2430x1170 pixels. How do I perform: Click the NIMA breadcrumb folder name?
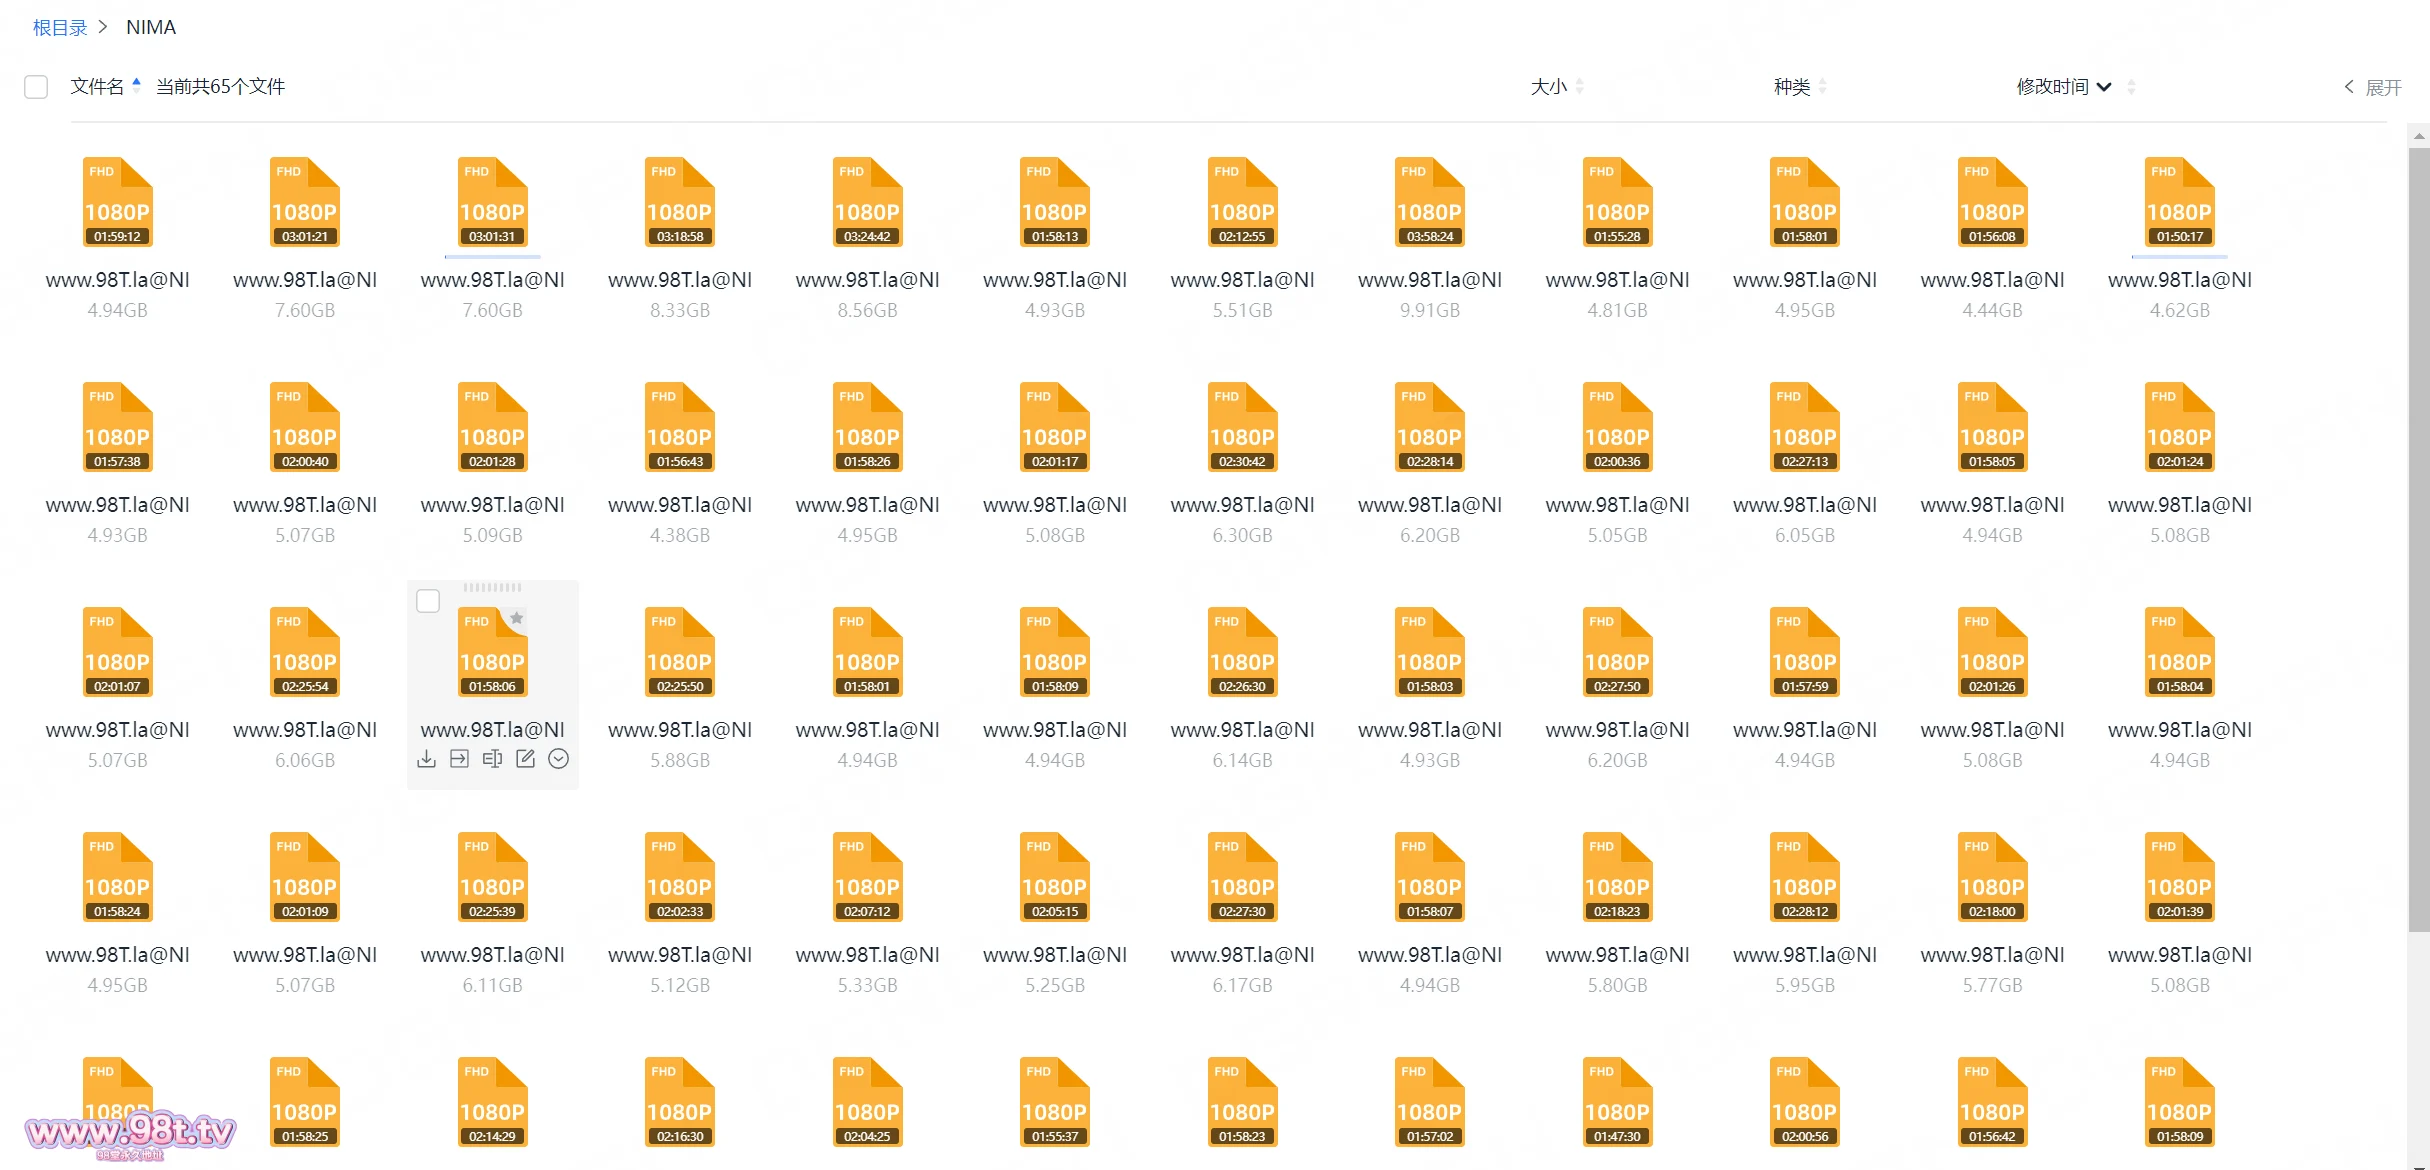[151, 27]
